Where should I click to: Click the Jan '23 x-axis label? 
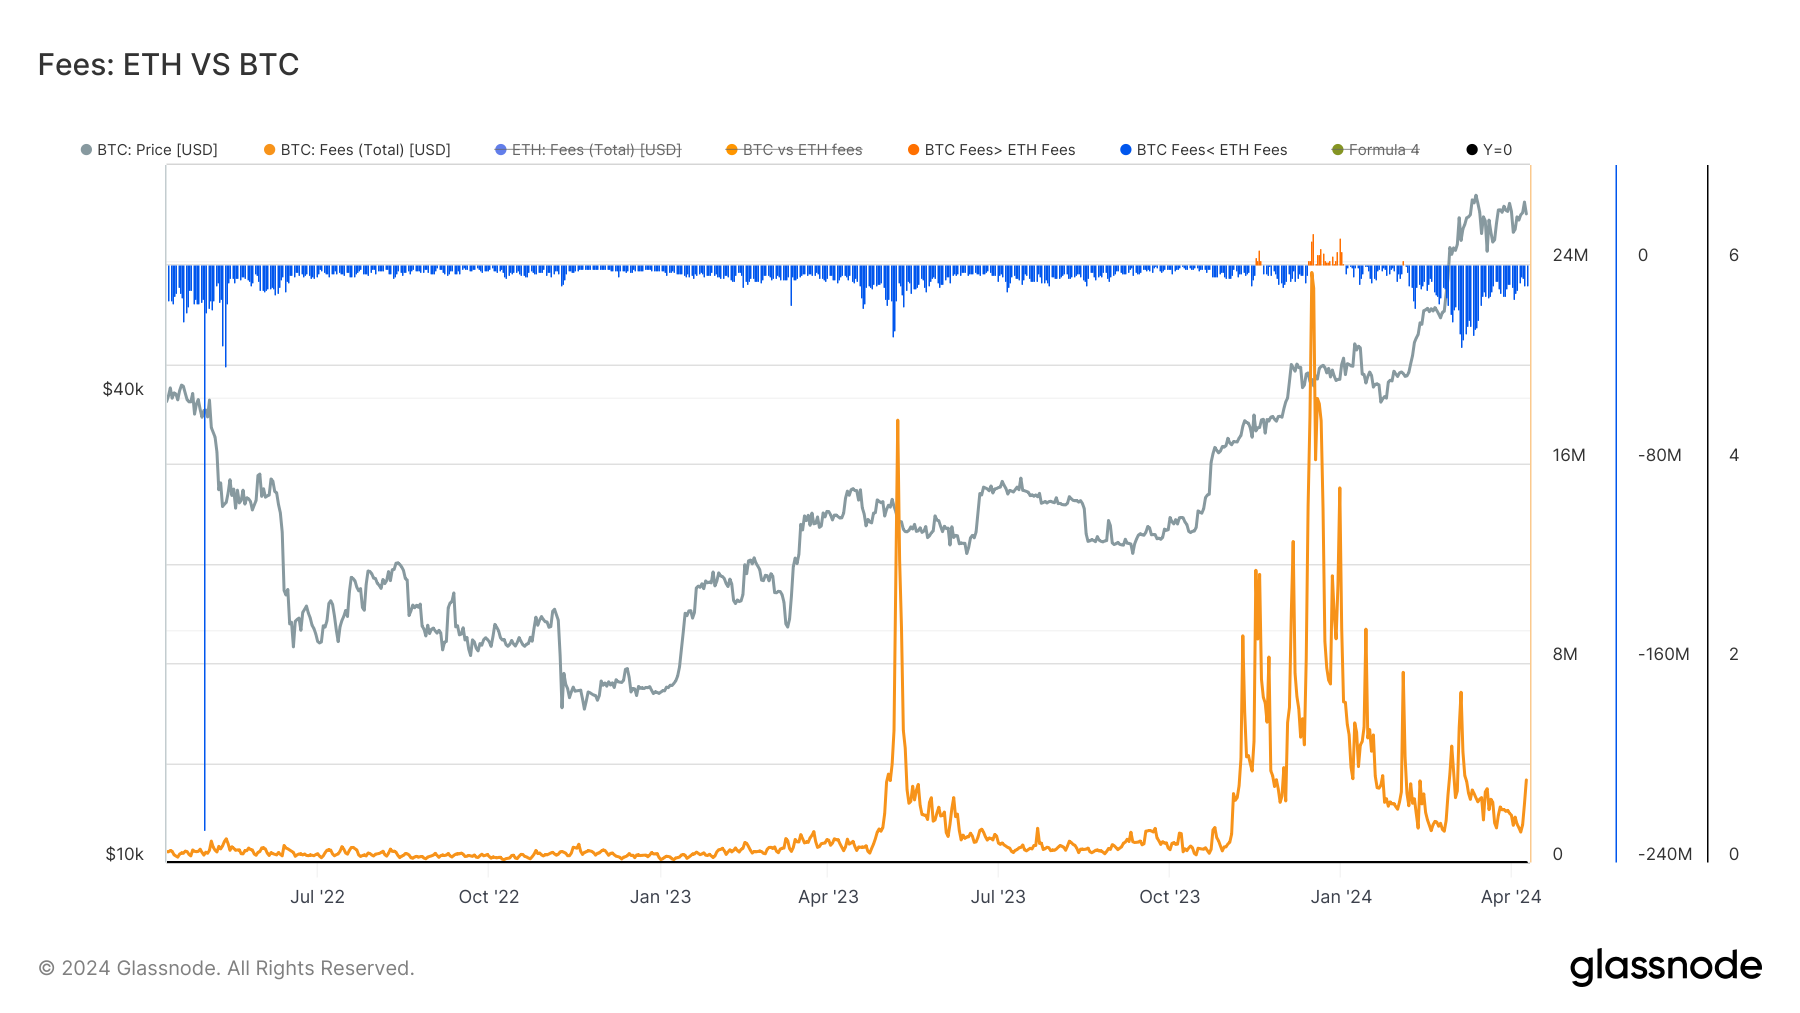(x=660, y=897)
